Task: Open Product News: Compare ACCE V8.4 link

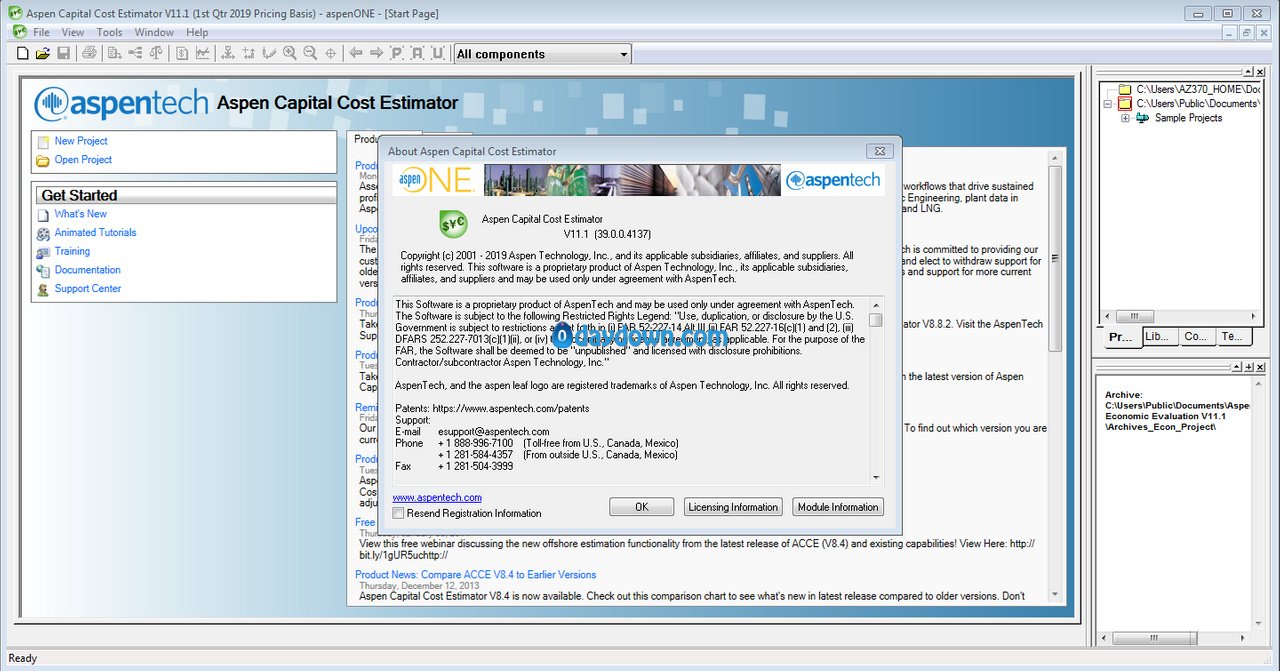Action: pyautogui.click(x=475, y=575)
